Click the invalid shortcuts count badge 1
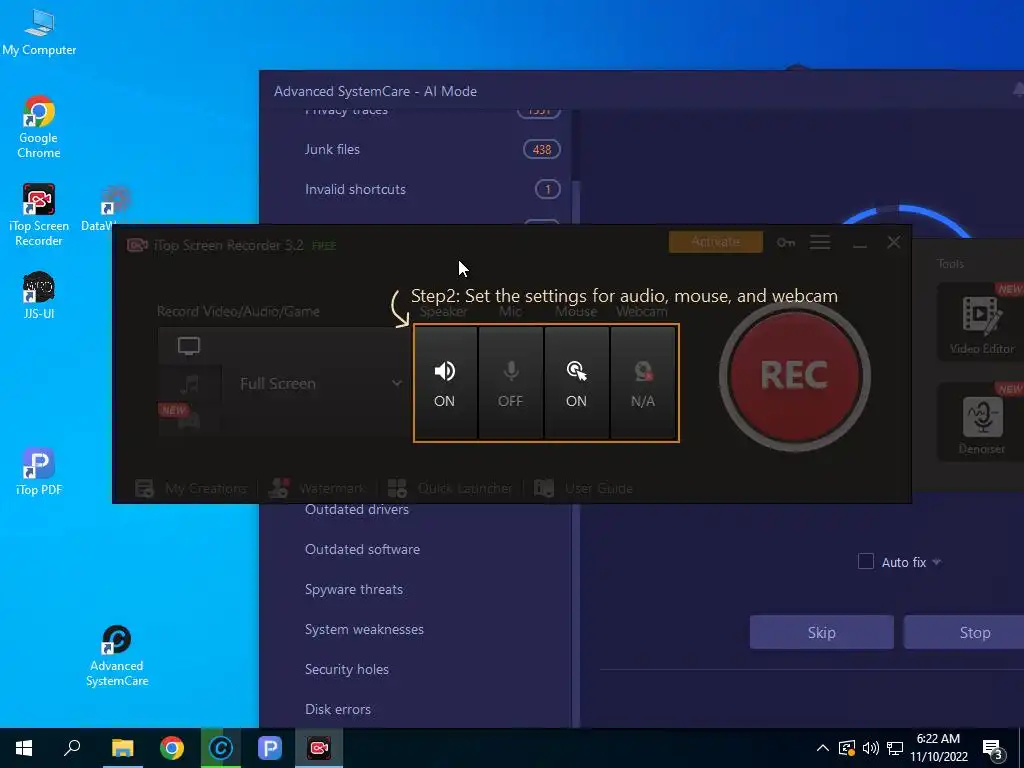1024x768 pixels. [x=548, y=189]
